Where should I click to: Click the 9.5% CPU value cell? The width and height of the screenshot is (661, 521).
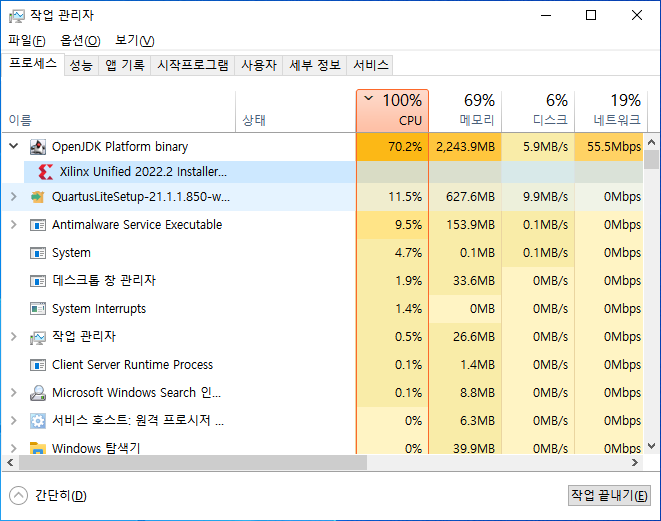coord(392,225)
